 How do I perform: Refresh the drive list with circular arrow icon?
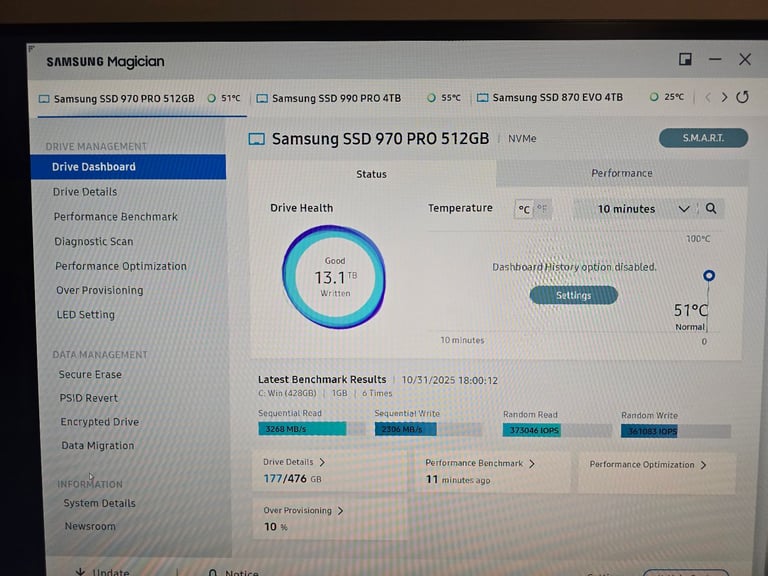(x=743, y=97)
